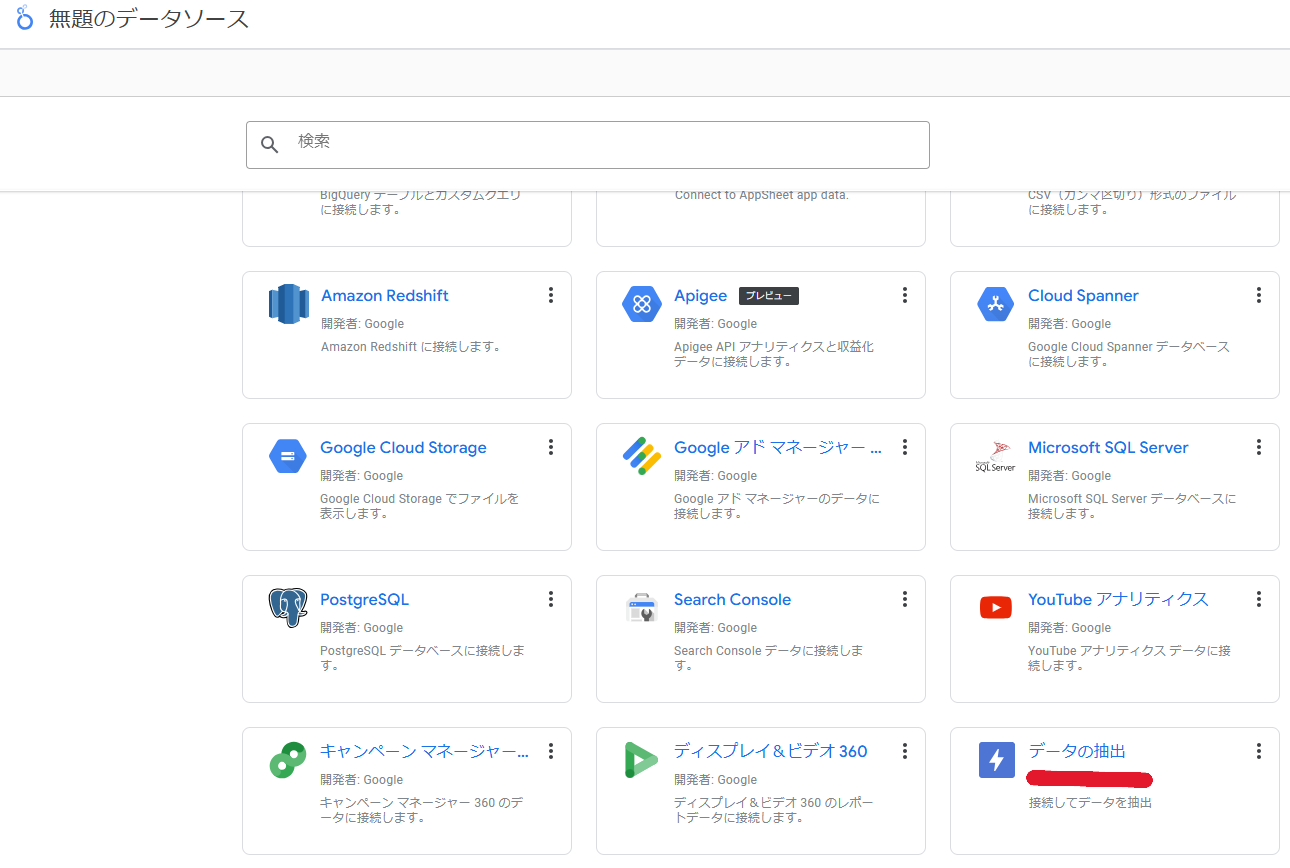Click the Google Cloud Storage icon
This screenshot has width=1290, height=868.
tap(288, 456)
